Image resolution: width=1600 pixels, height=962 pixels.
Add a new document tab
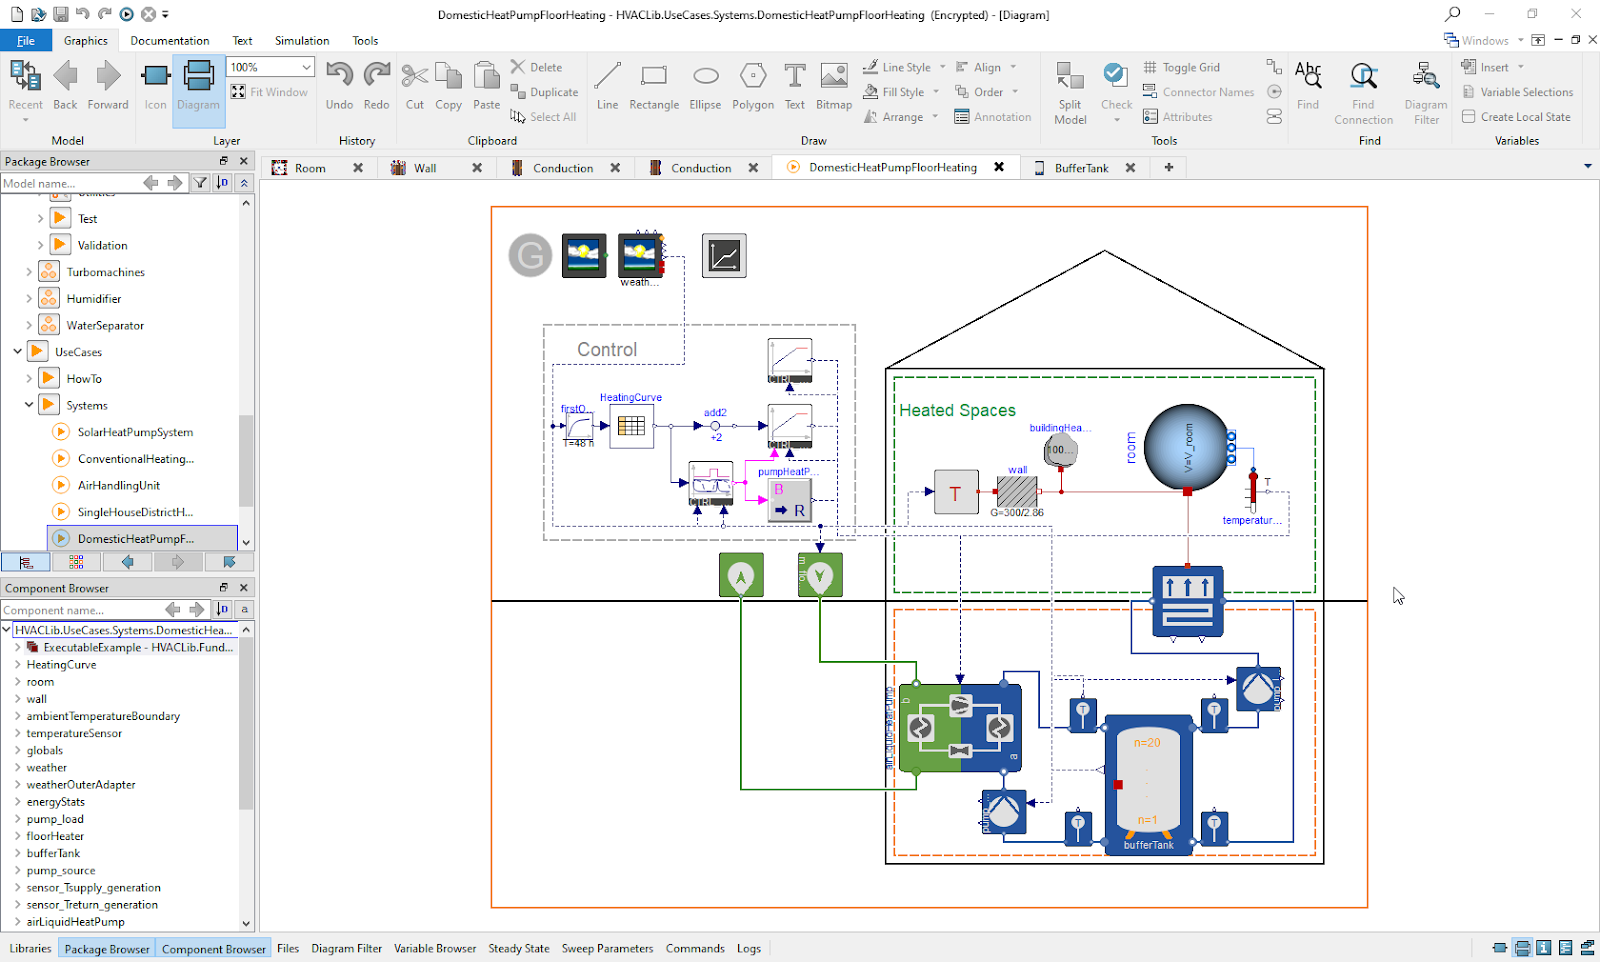(1169, 168)
